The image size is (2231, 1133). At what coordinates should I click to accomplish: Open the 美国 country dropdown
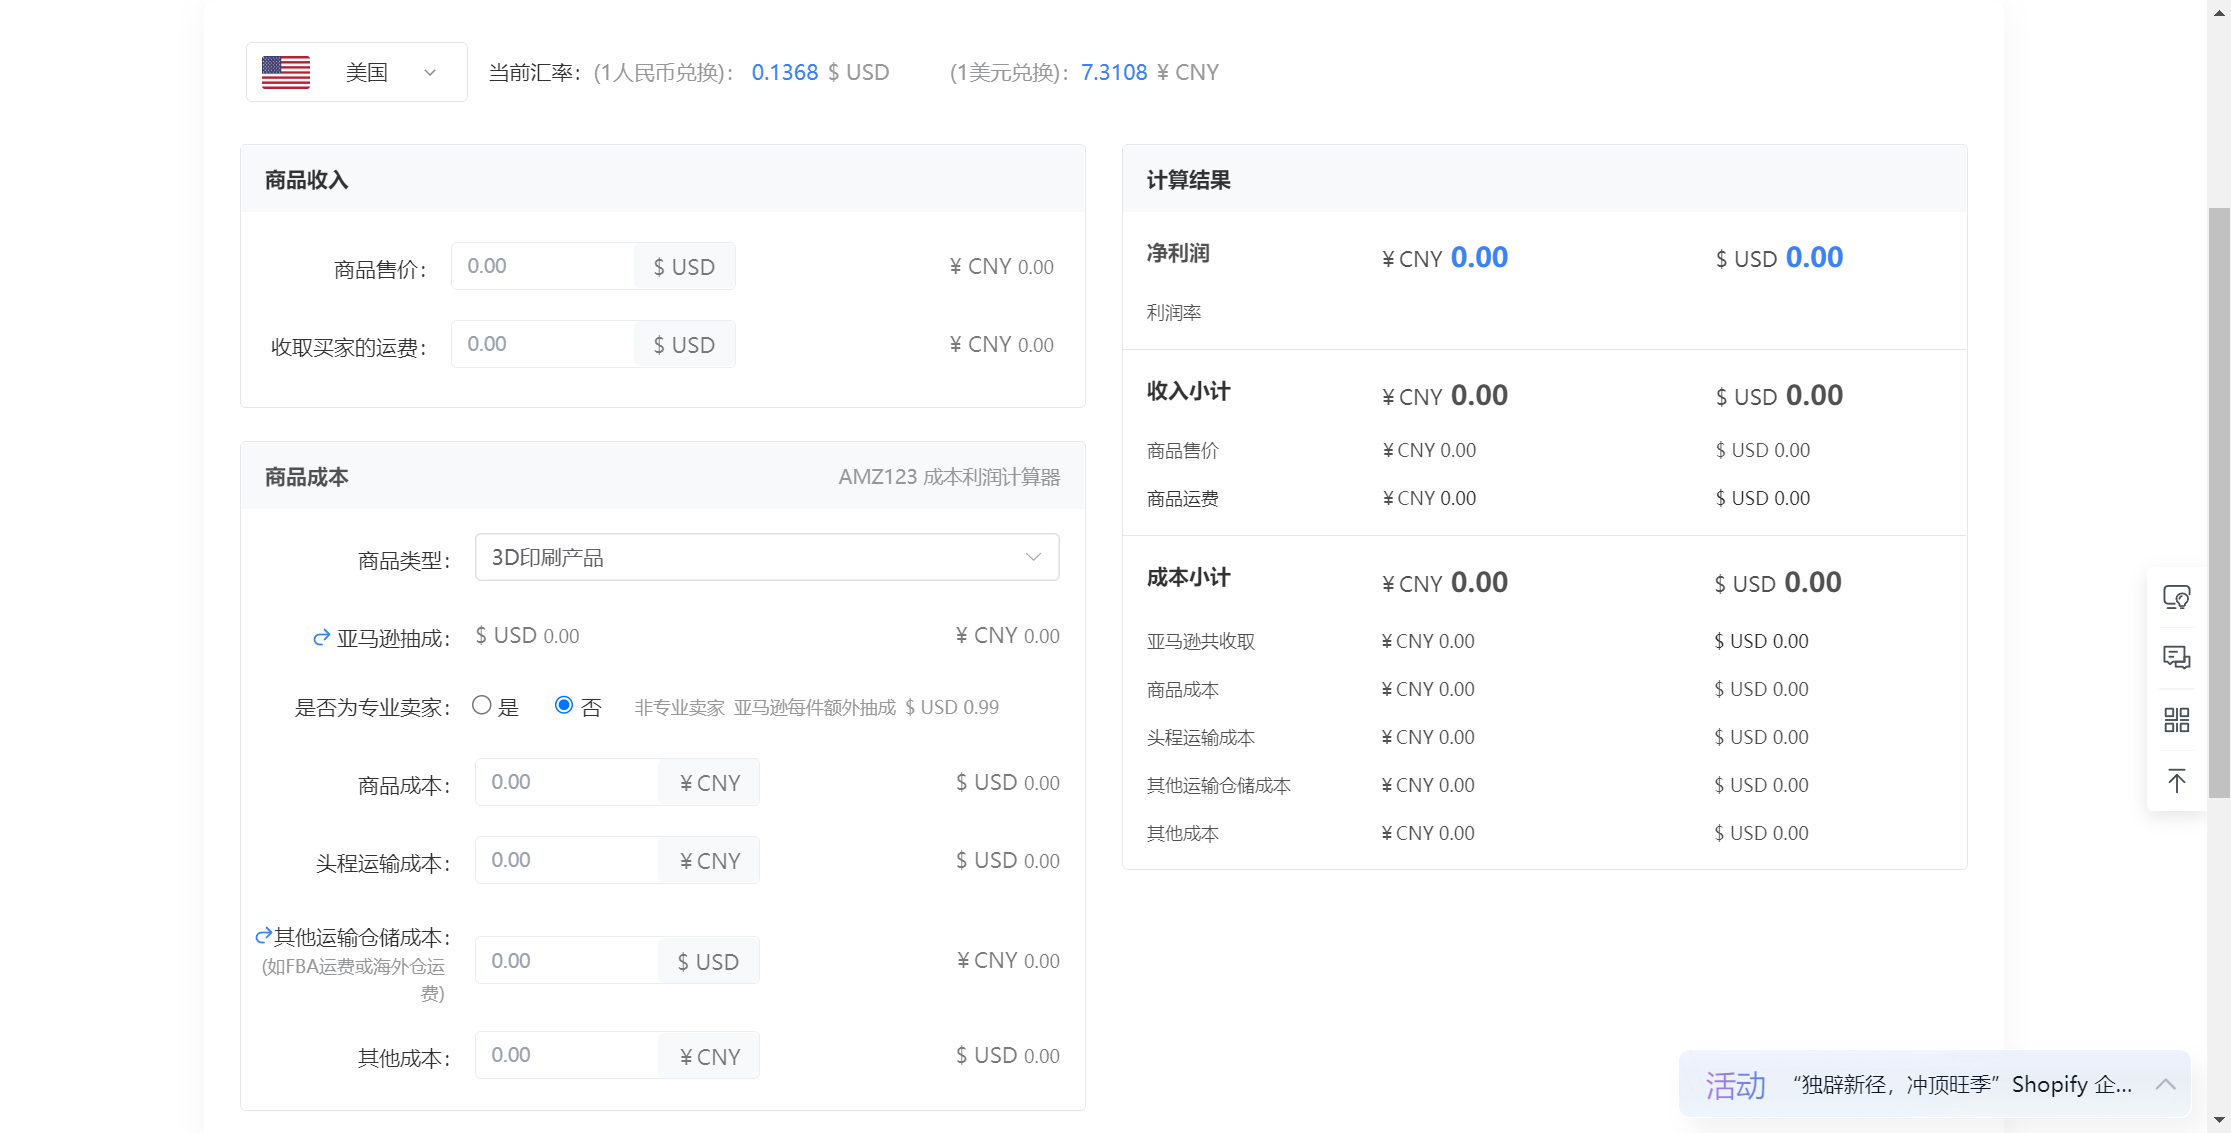(357, 72)
